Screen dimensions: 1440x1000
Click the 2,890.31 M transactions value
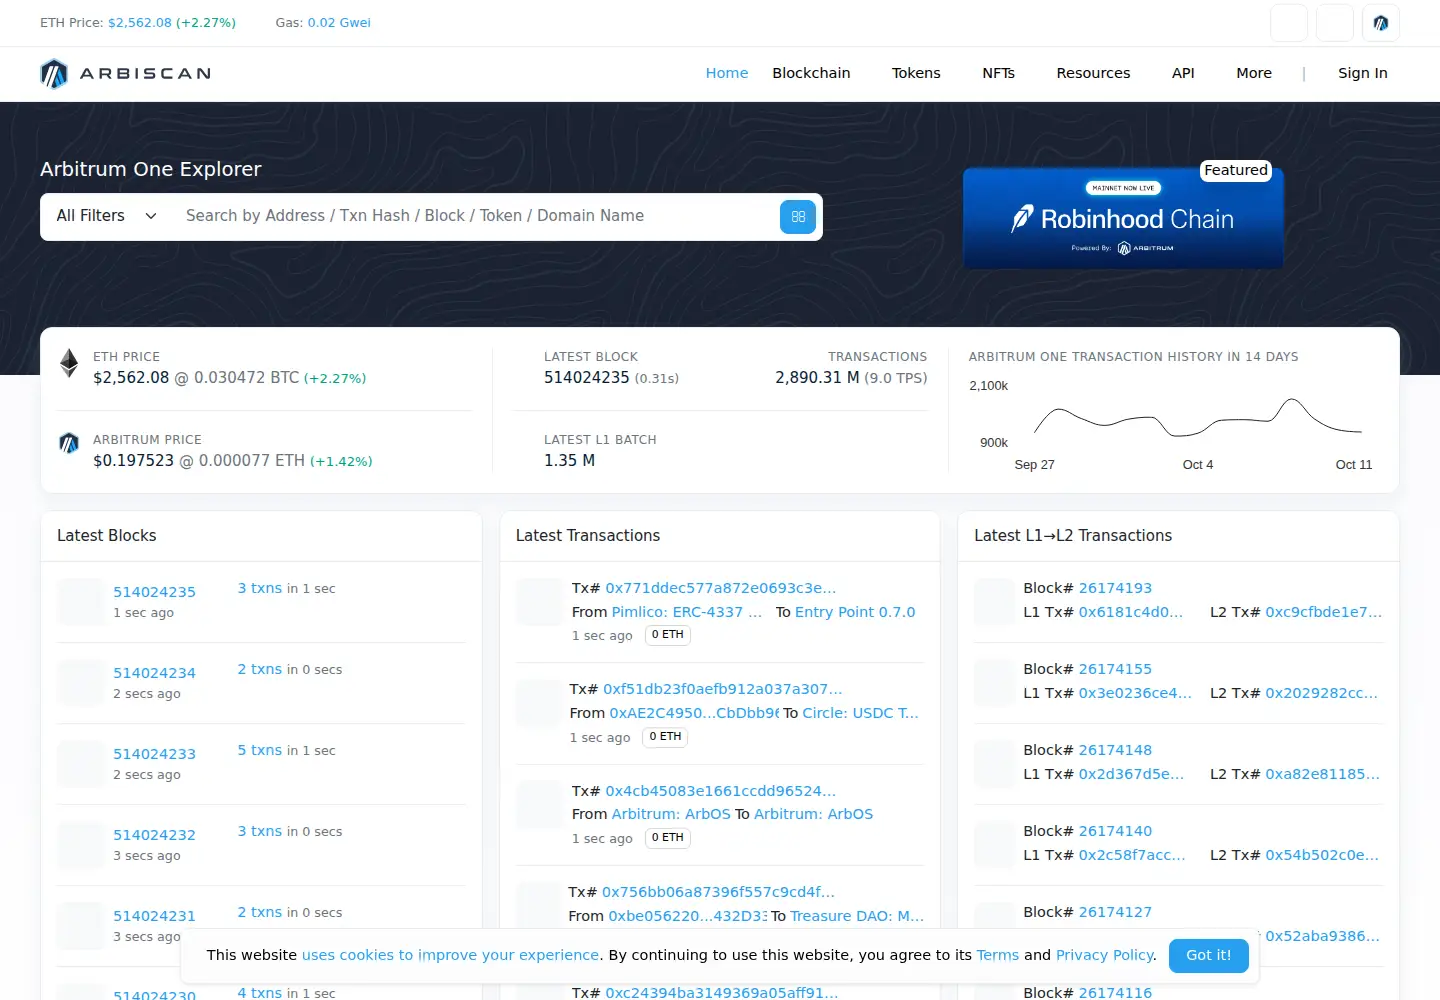tap(817, 378)
